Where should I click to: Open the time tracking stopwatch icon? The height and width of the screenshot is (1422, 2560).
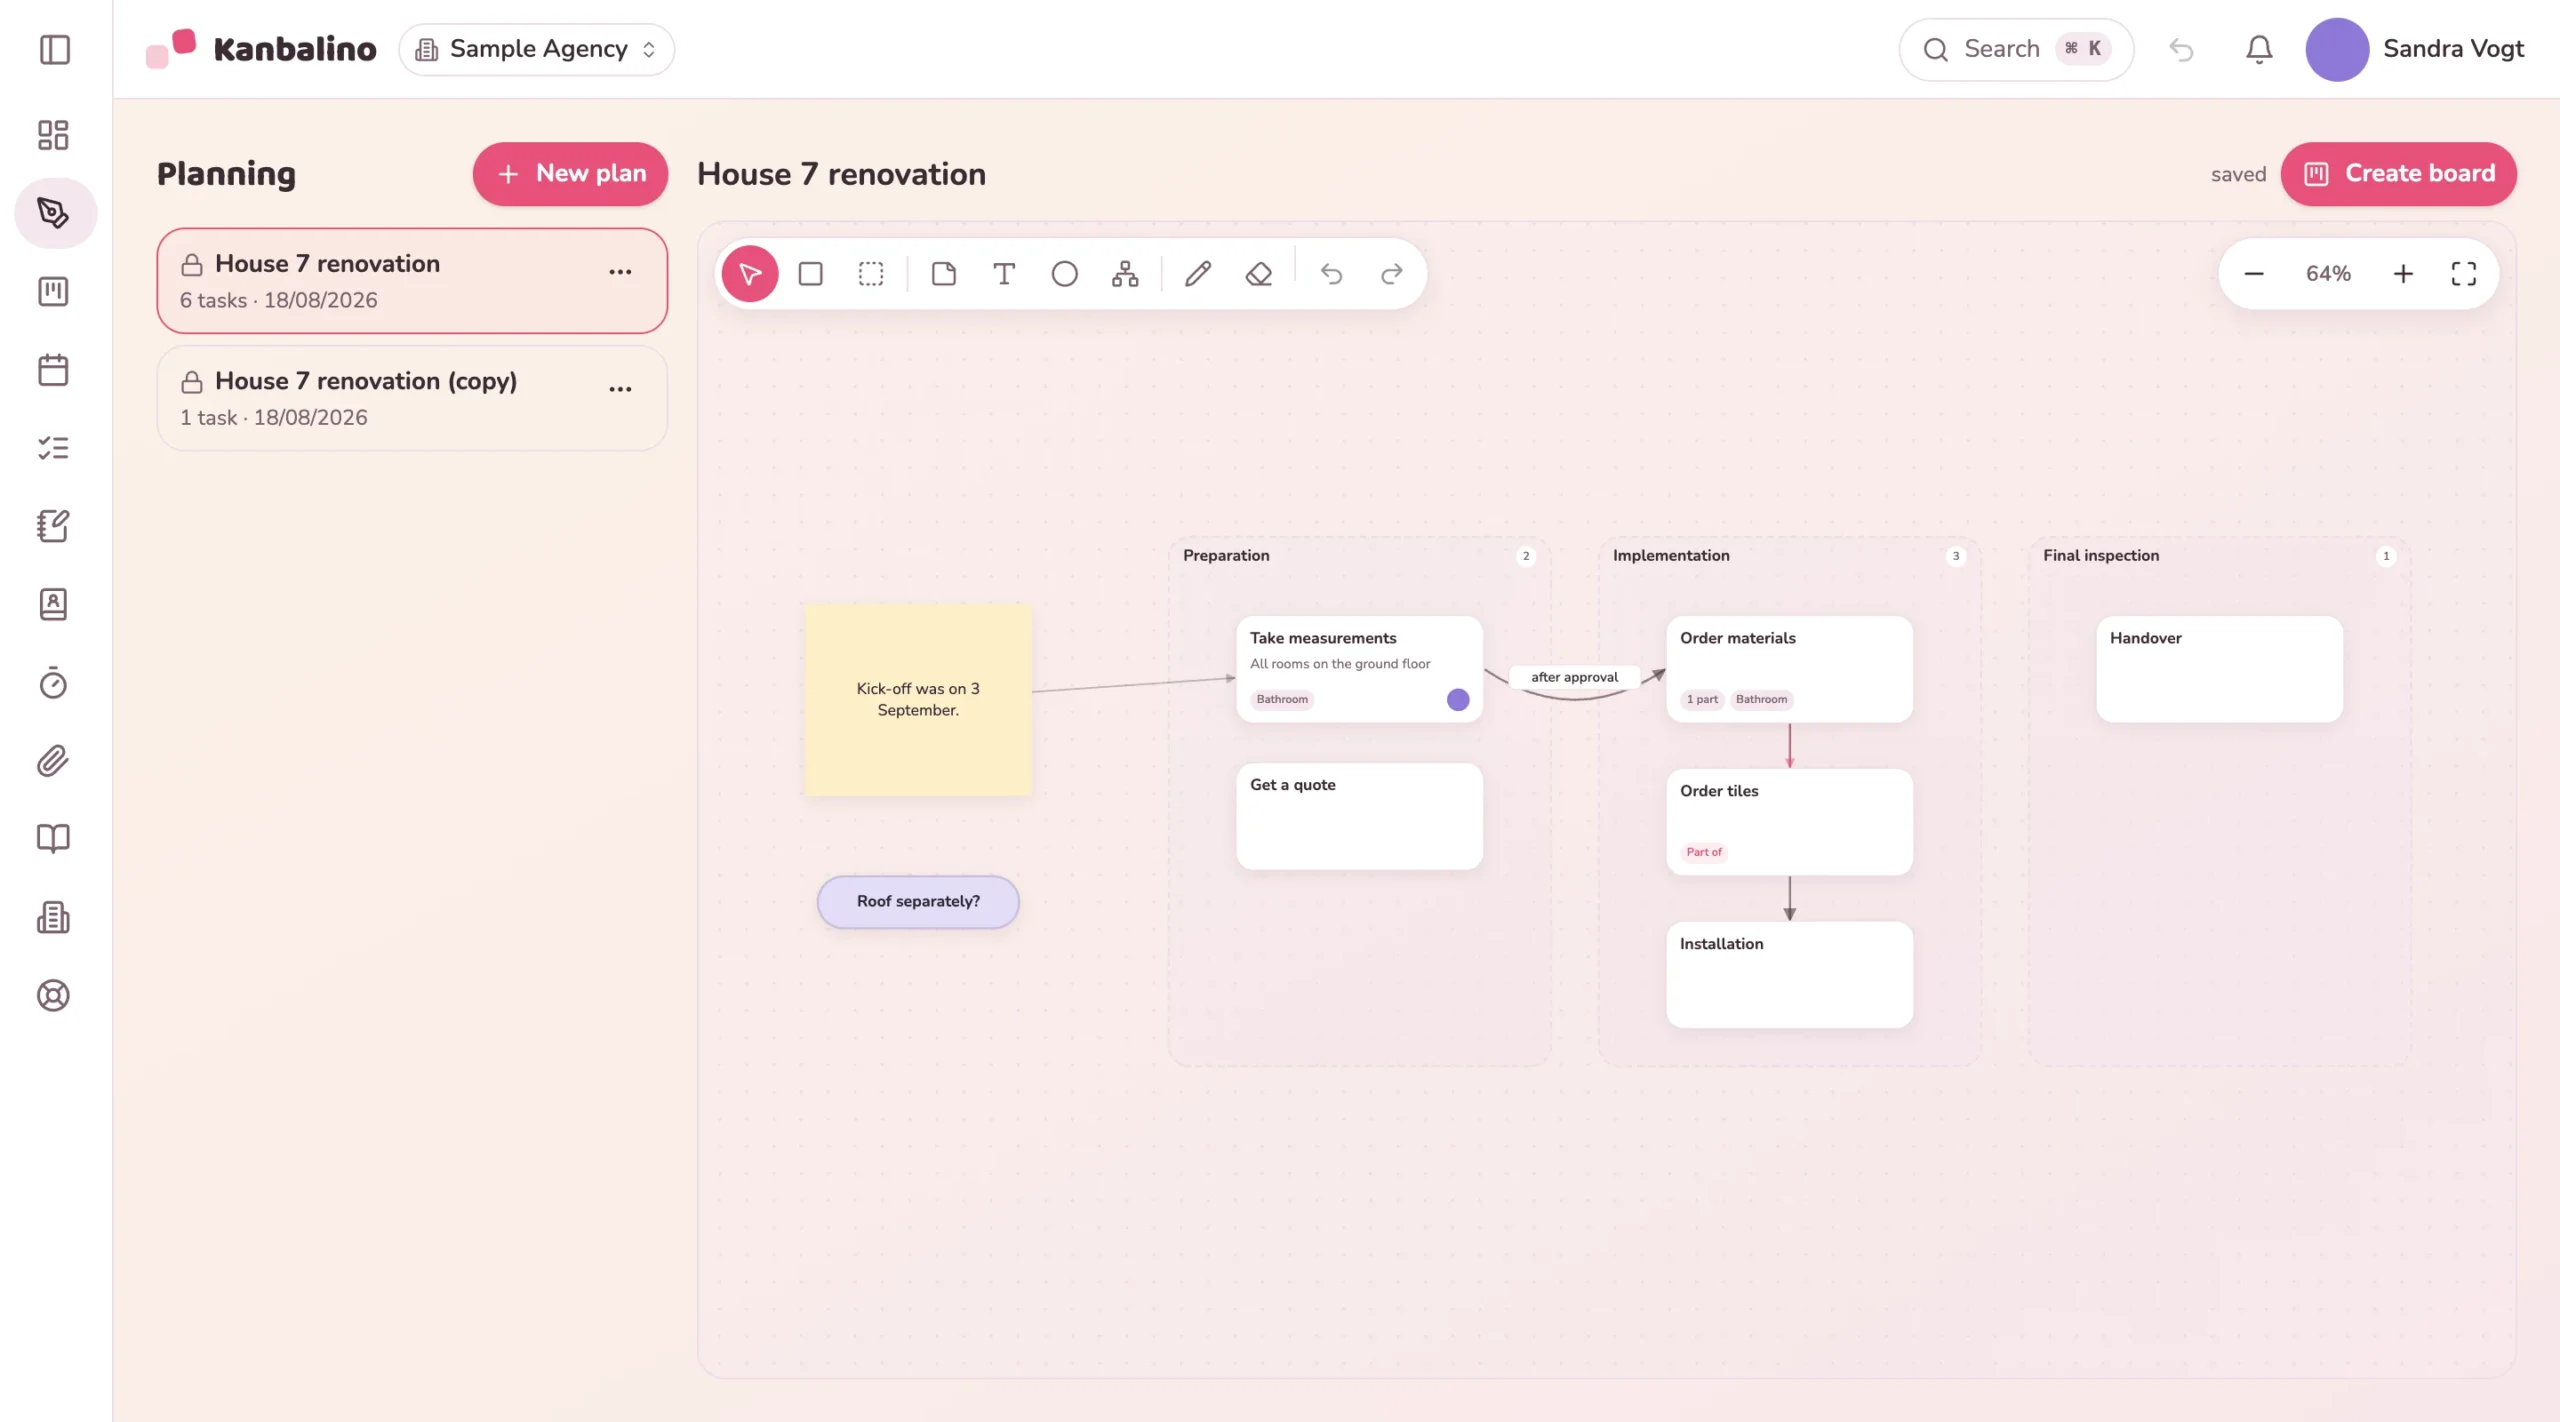coord(53,683)
